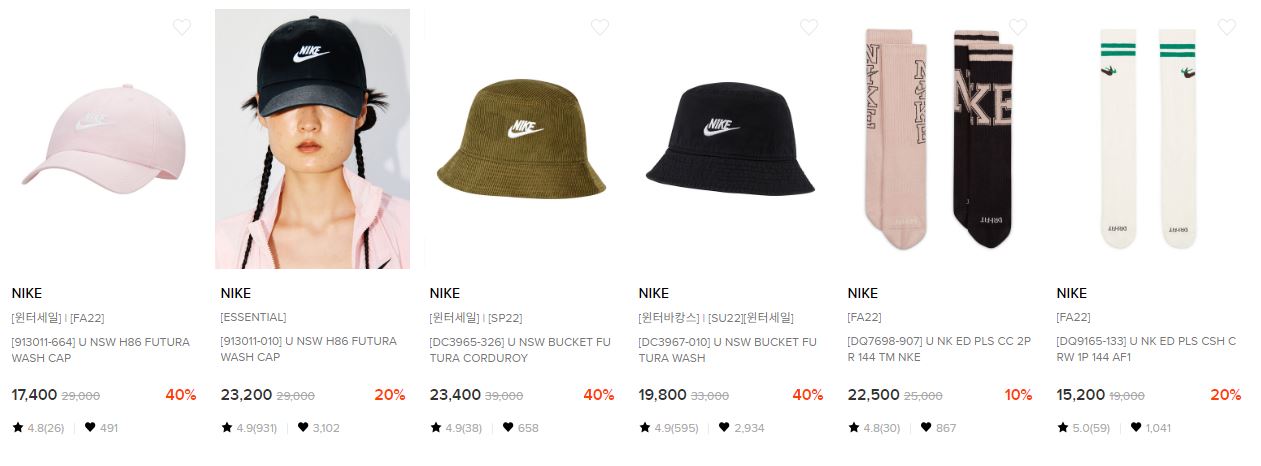Open the DQ9165-133 AF1 socks product title
1261x466 pixels.
[1146, 349]
